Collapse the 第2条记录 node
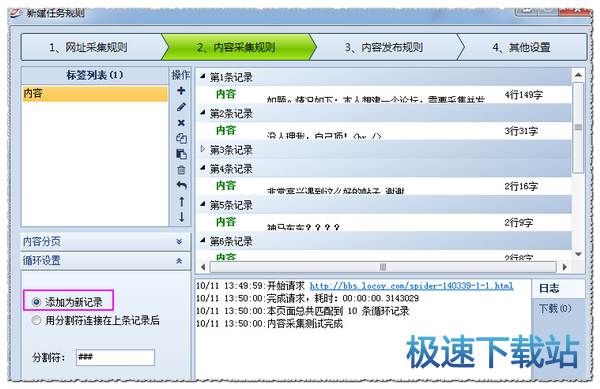 click(202, 112)
